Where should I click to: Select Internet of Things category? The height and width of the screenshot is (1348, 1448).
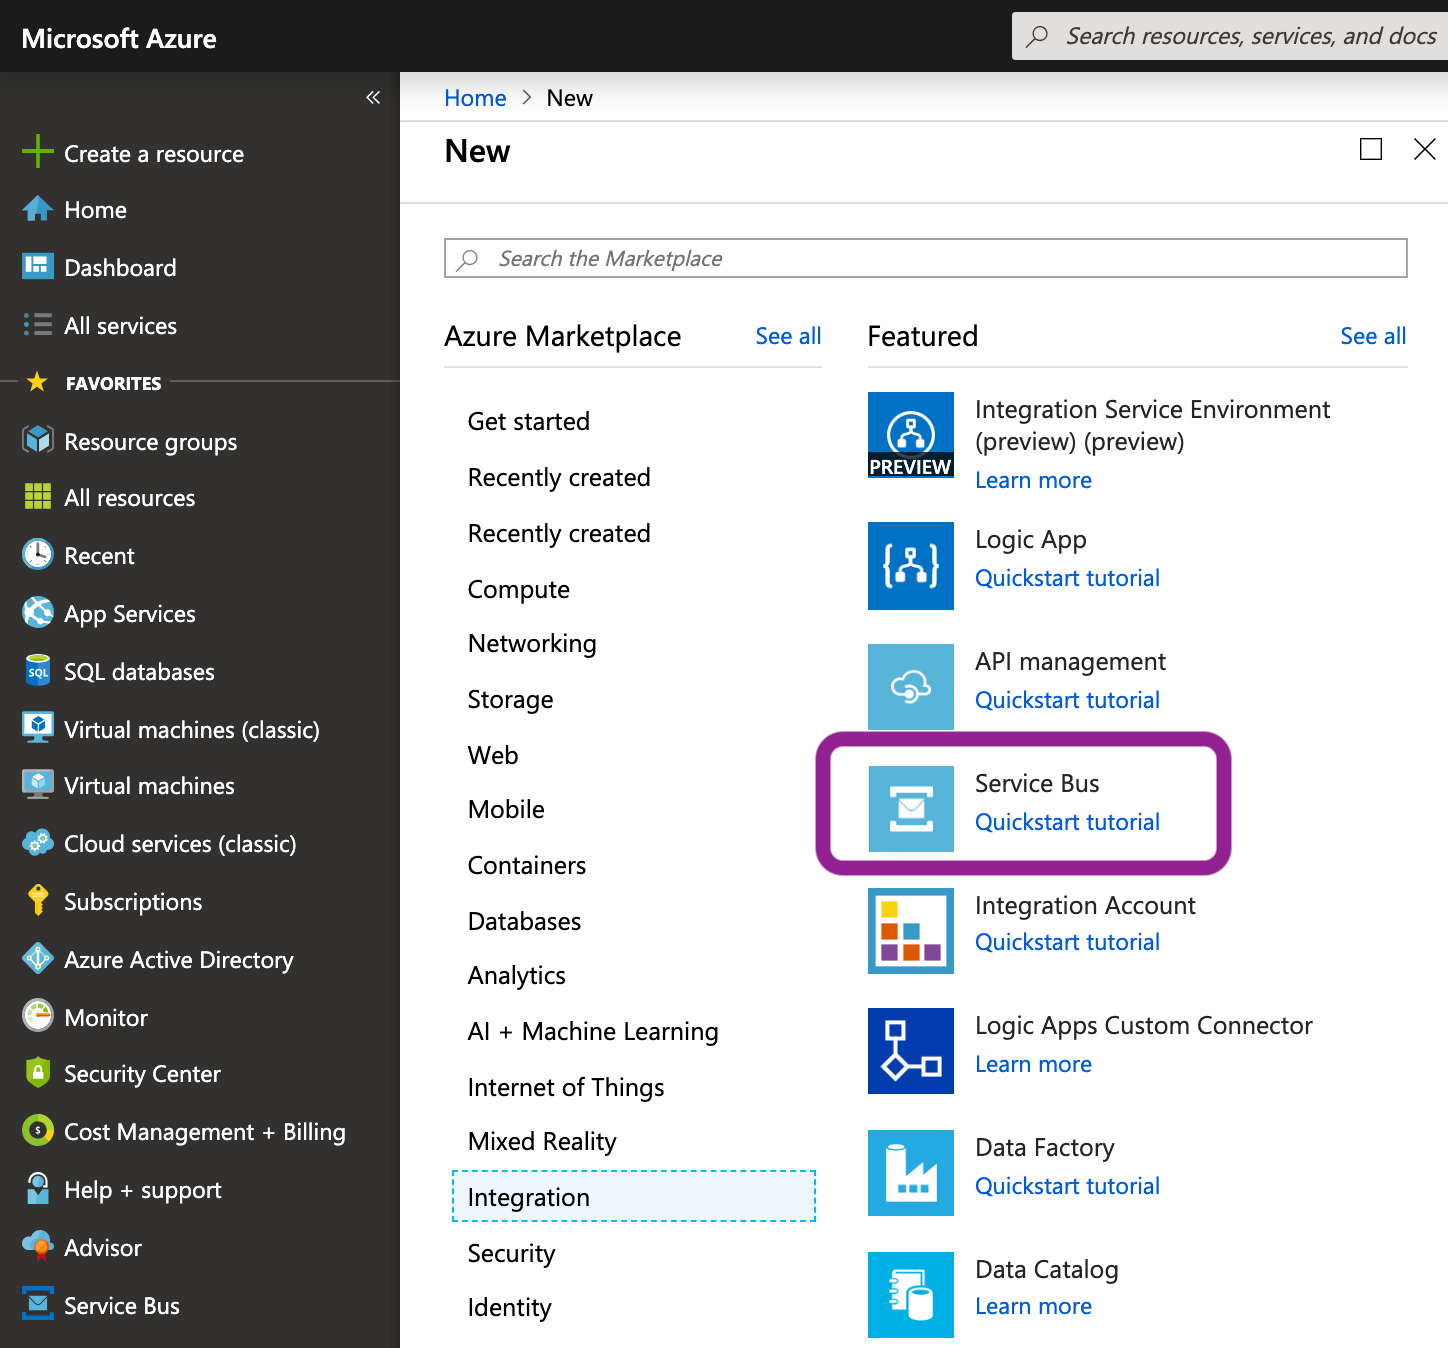(566, 1087)
